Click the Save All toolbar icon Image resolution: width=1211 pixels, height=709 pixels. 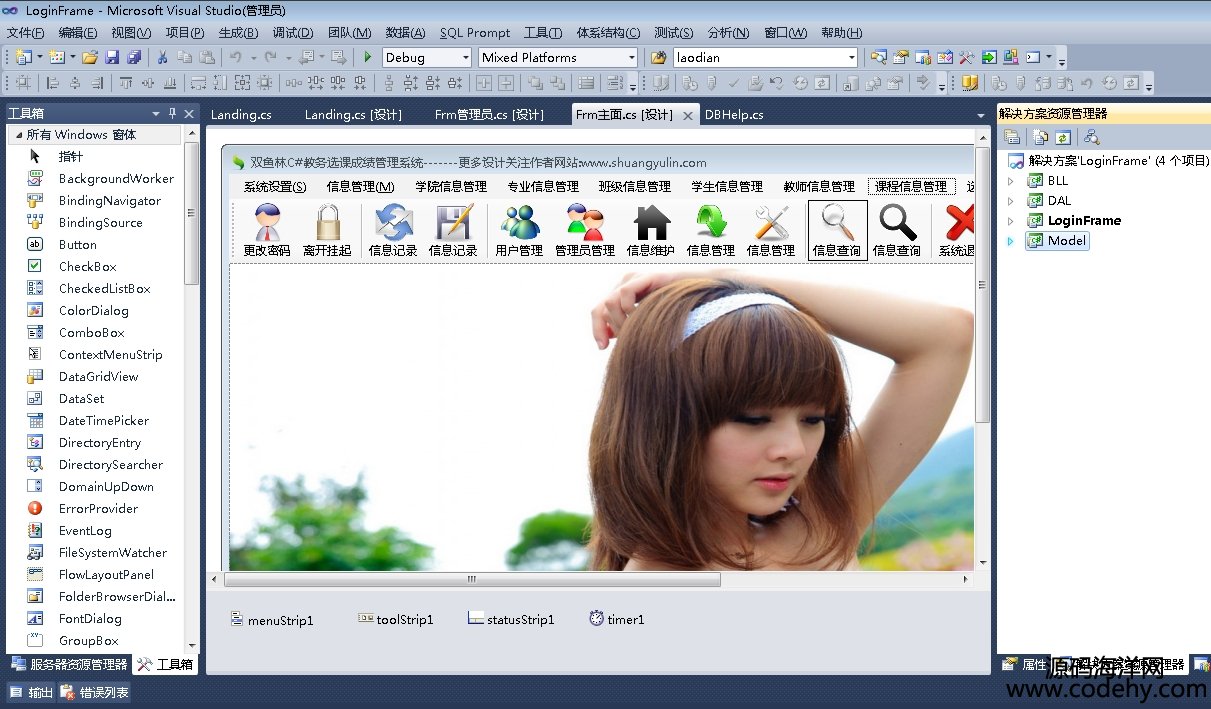tap(134, 57)
